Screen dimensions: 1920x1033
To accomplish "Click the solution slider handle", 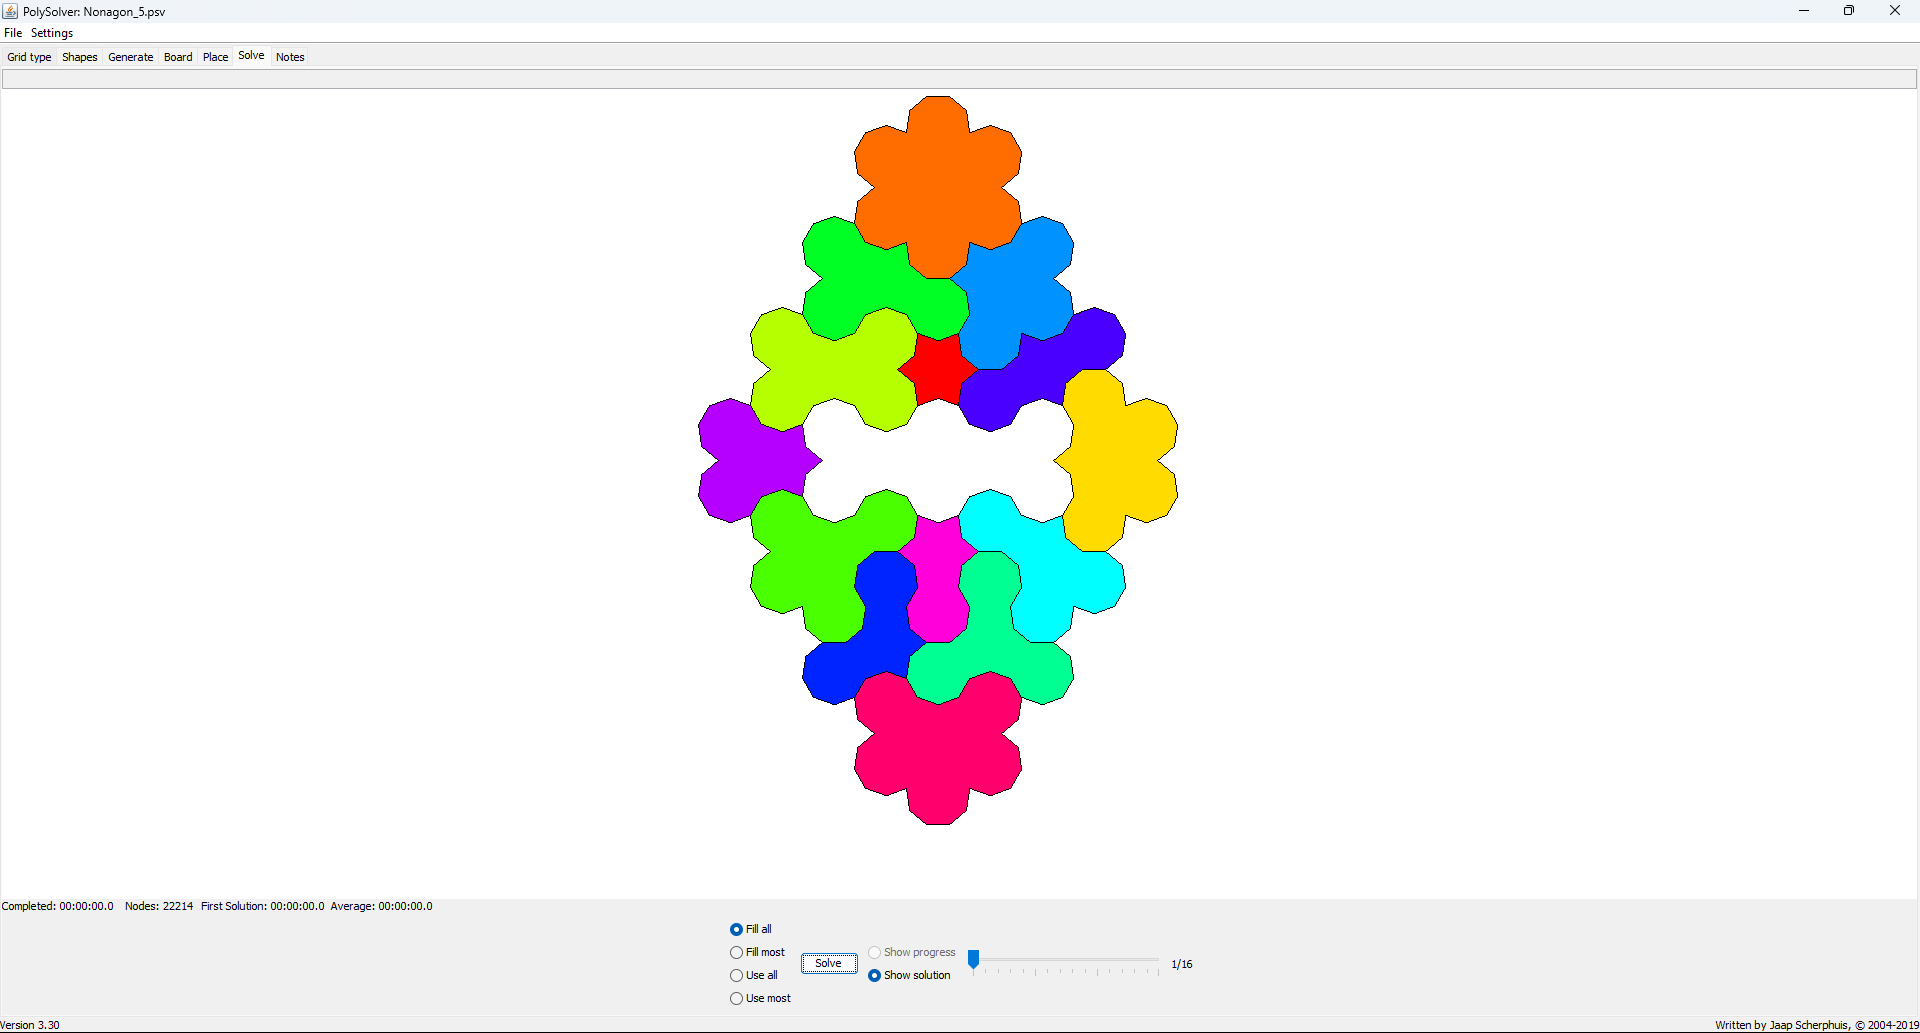I will pyautogui.click(x=973, y=959).
